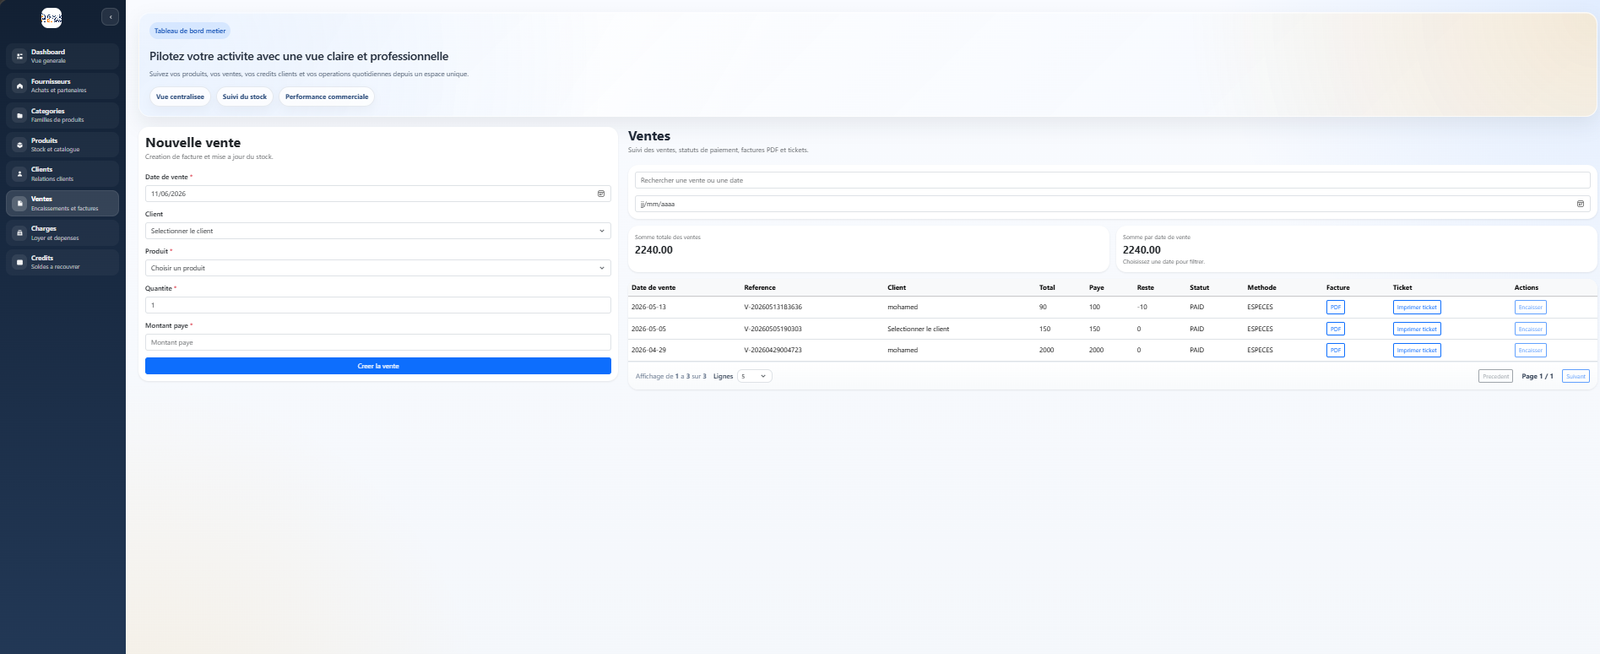
Task: Click the Categories folder icon
Action: [19, 115]
